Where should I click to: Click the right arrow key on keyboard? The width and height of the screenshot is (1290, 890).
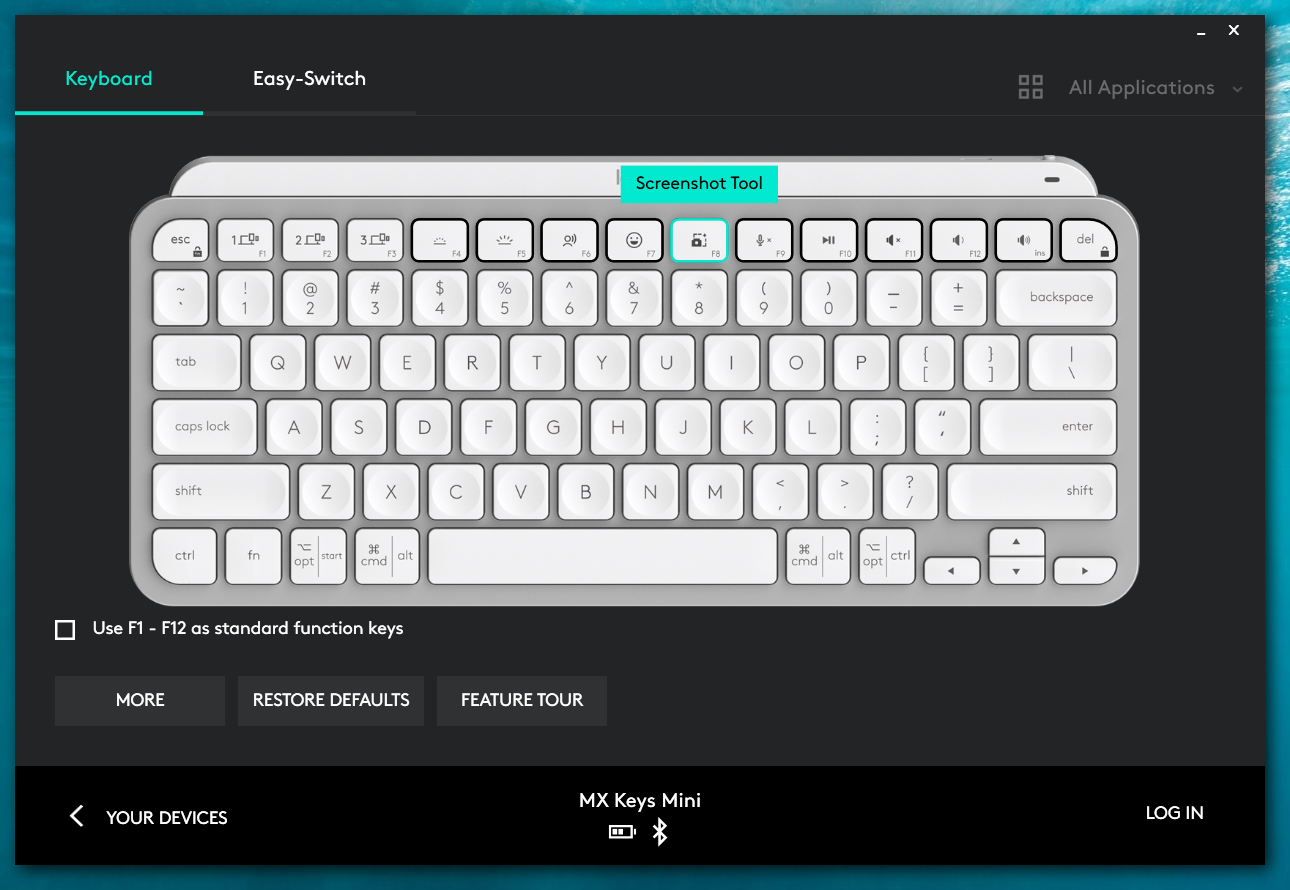(1086, 570)
